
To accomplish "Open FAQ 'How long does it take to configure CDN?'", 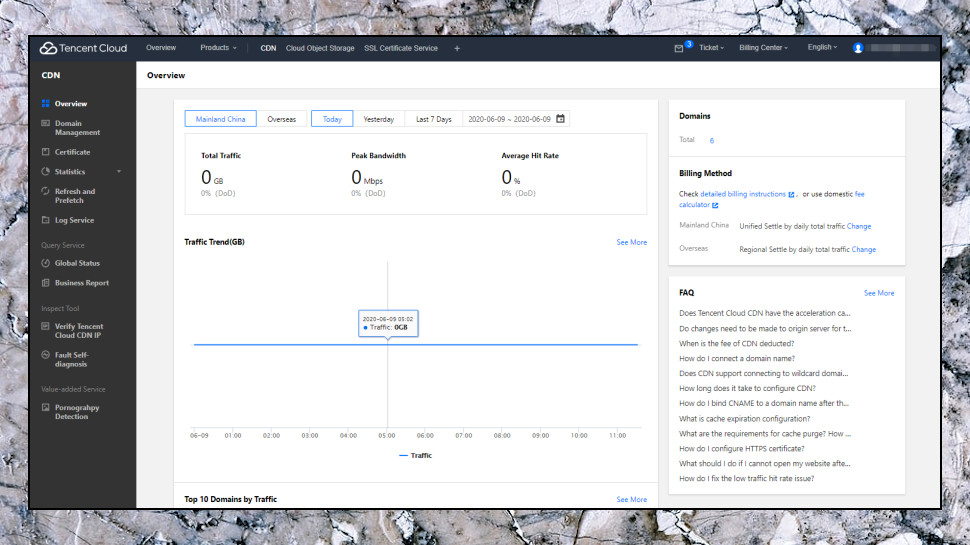I will (747, 388).
